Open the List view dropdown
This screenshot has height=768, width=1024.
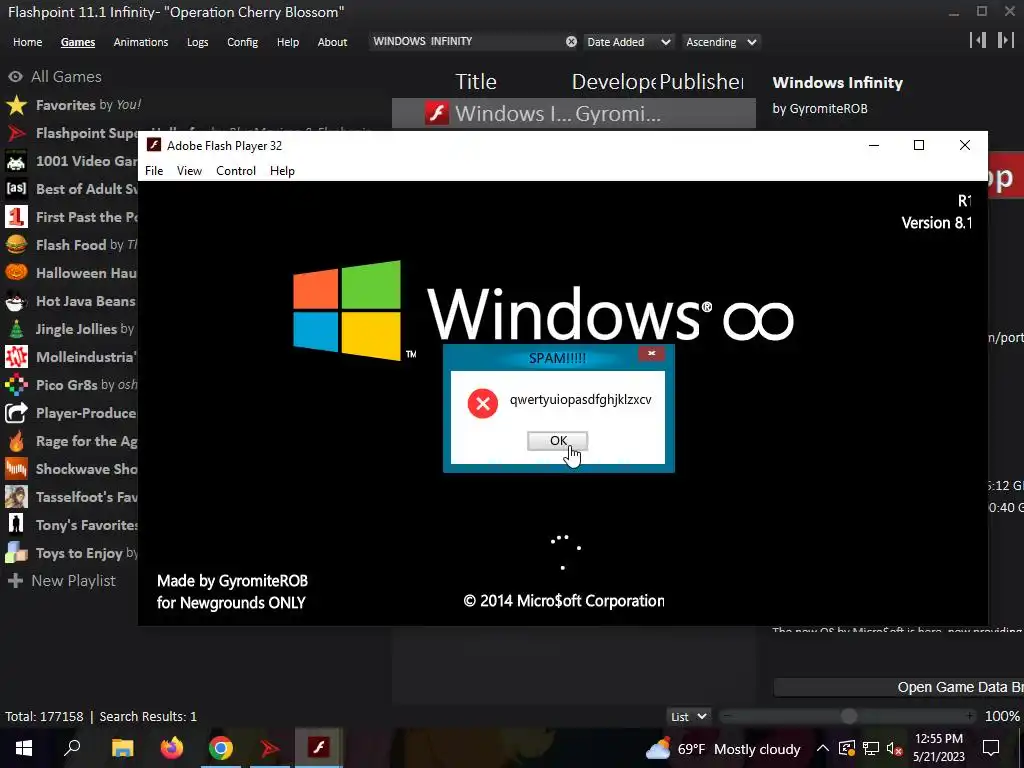[x=688, y=716]
